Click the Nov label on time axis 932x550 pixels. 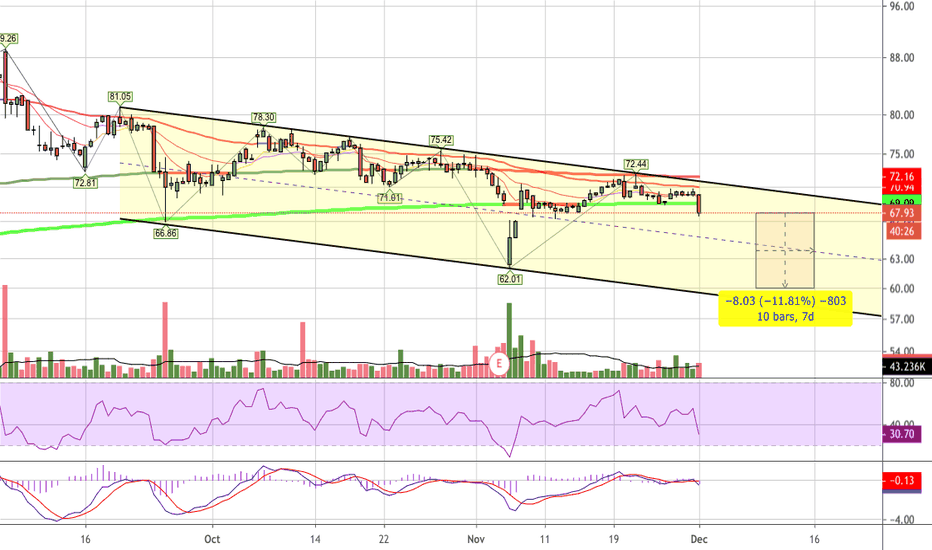pos(476,539)
